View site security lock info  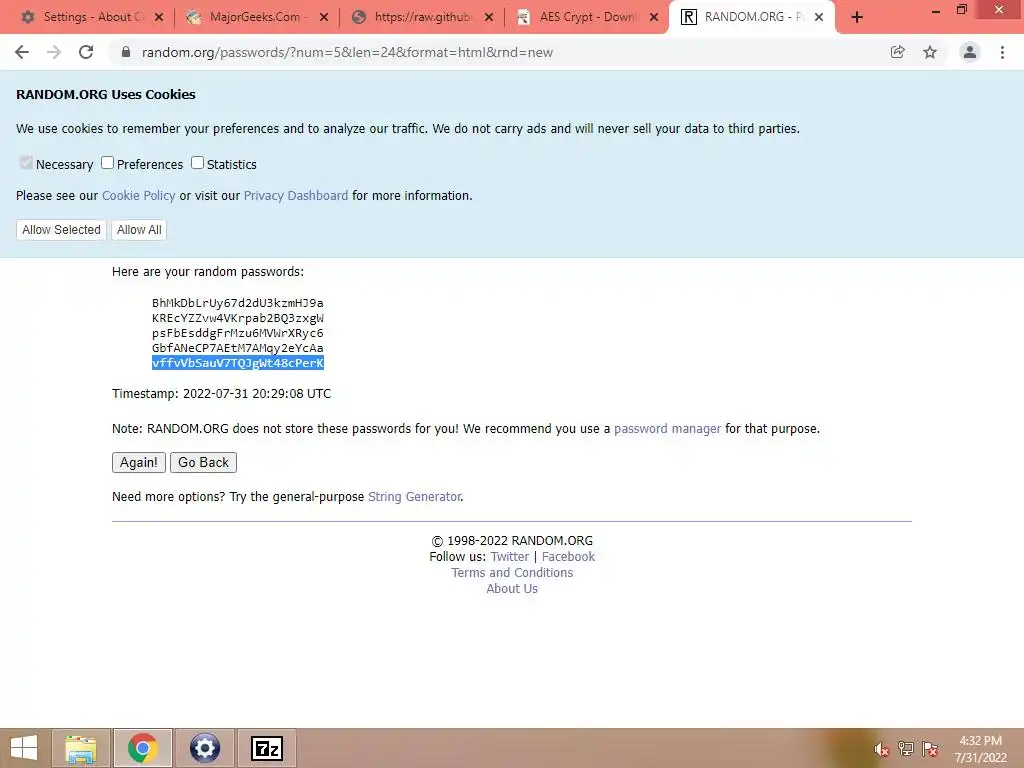click(126, 52)
